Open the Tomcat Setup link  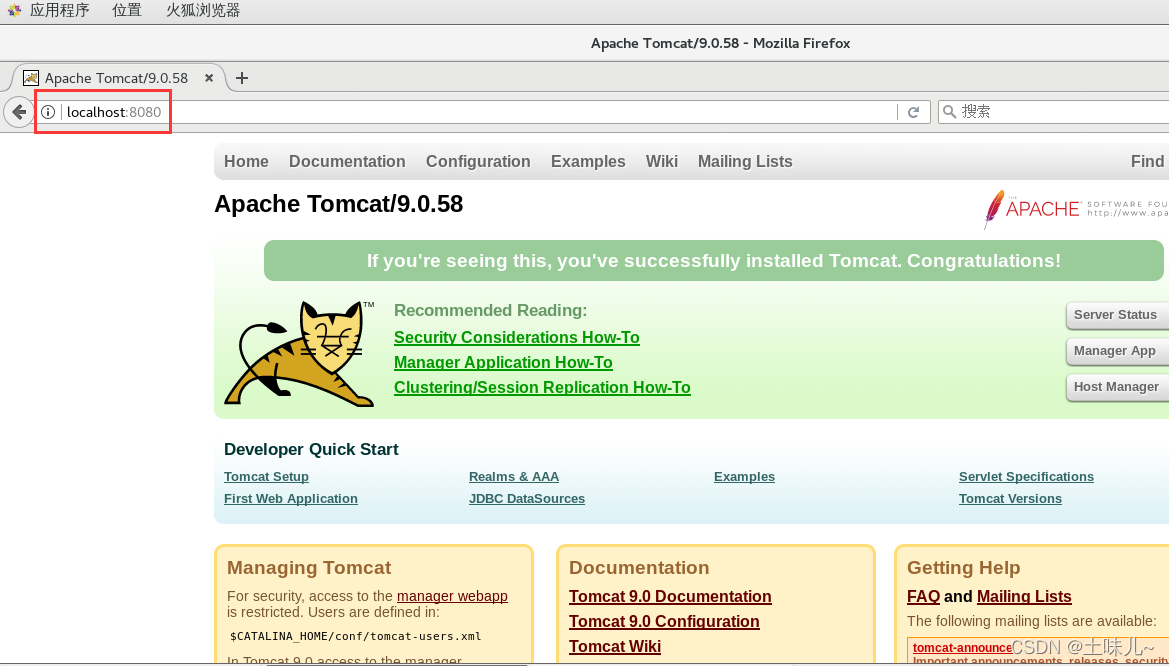266,477
